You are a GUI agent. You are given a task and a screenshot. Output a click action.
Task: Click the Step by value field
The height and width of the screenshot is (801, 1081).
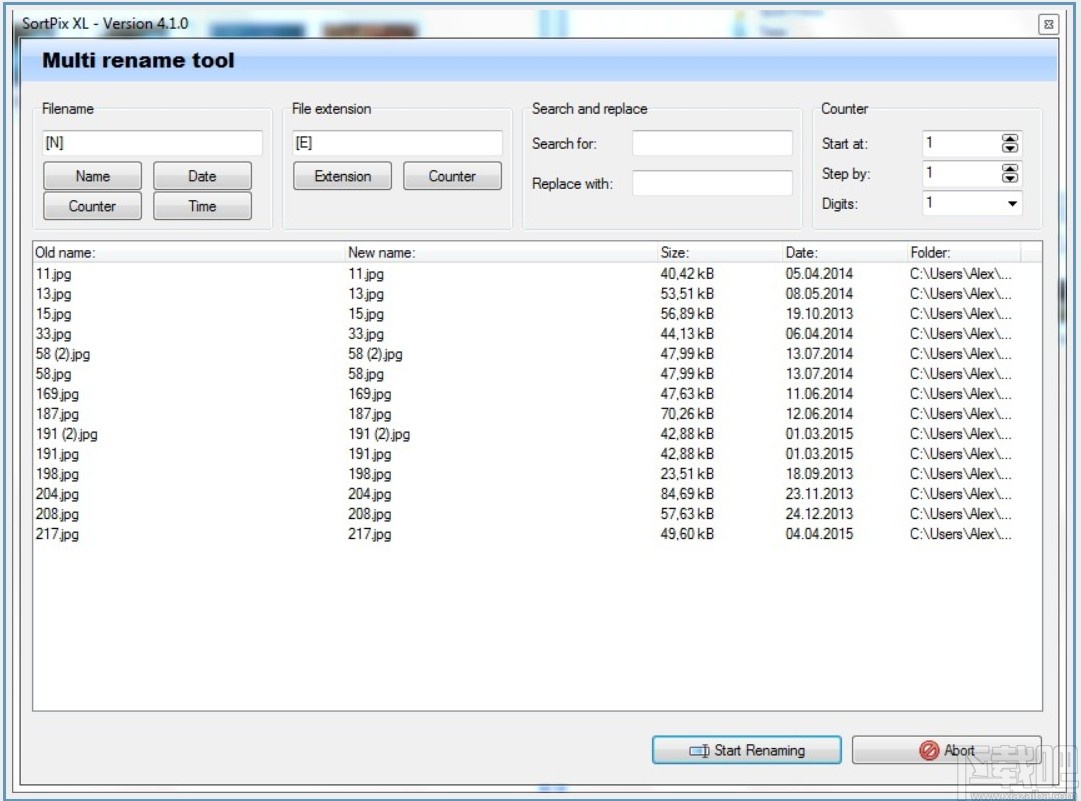[x=961, y=173]
